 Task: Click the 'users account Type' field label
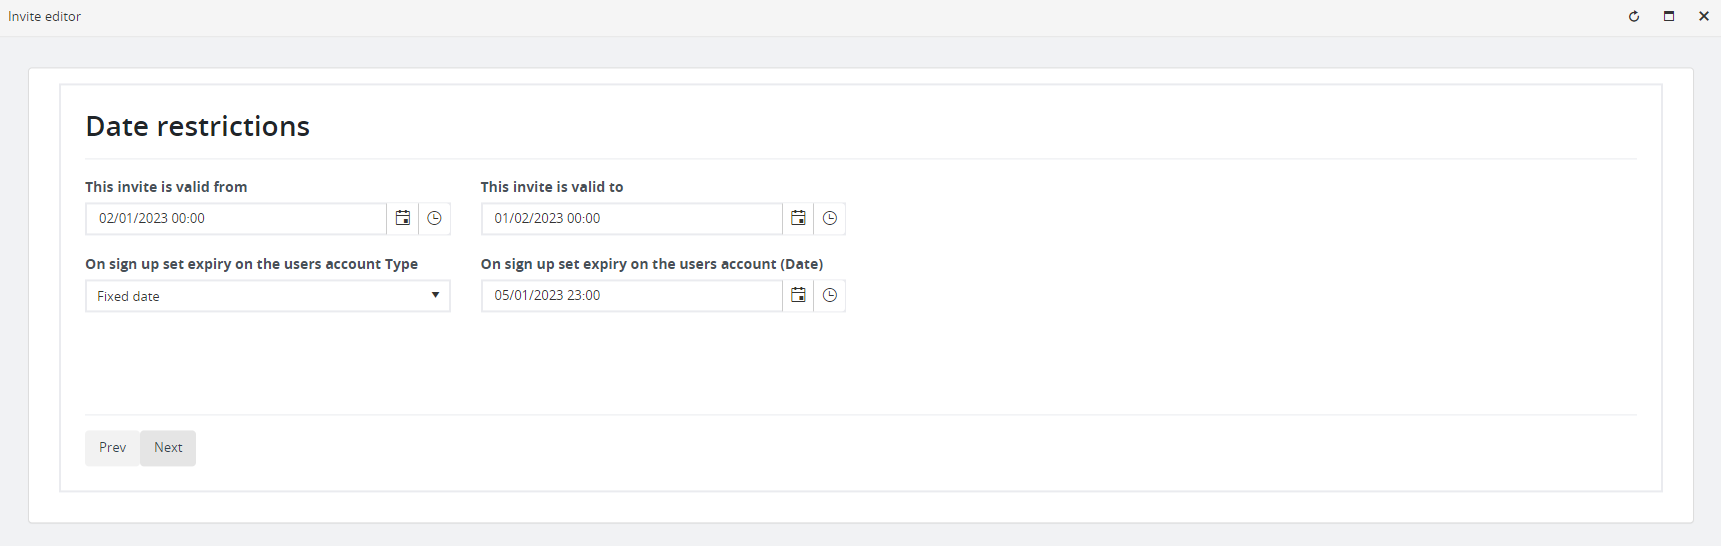(x=251, y=264)
